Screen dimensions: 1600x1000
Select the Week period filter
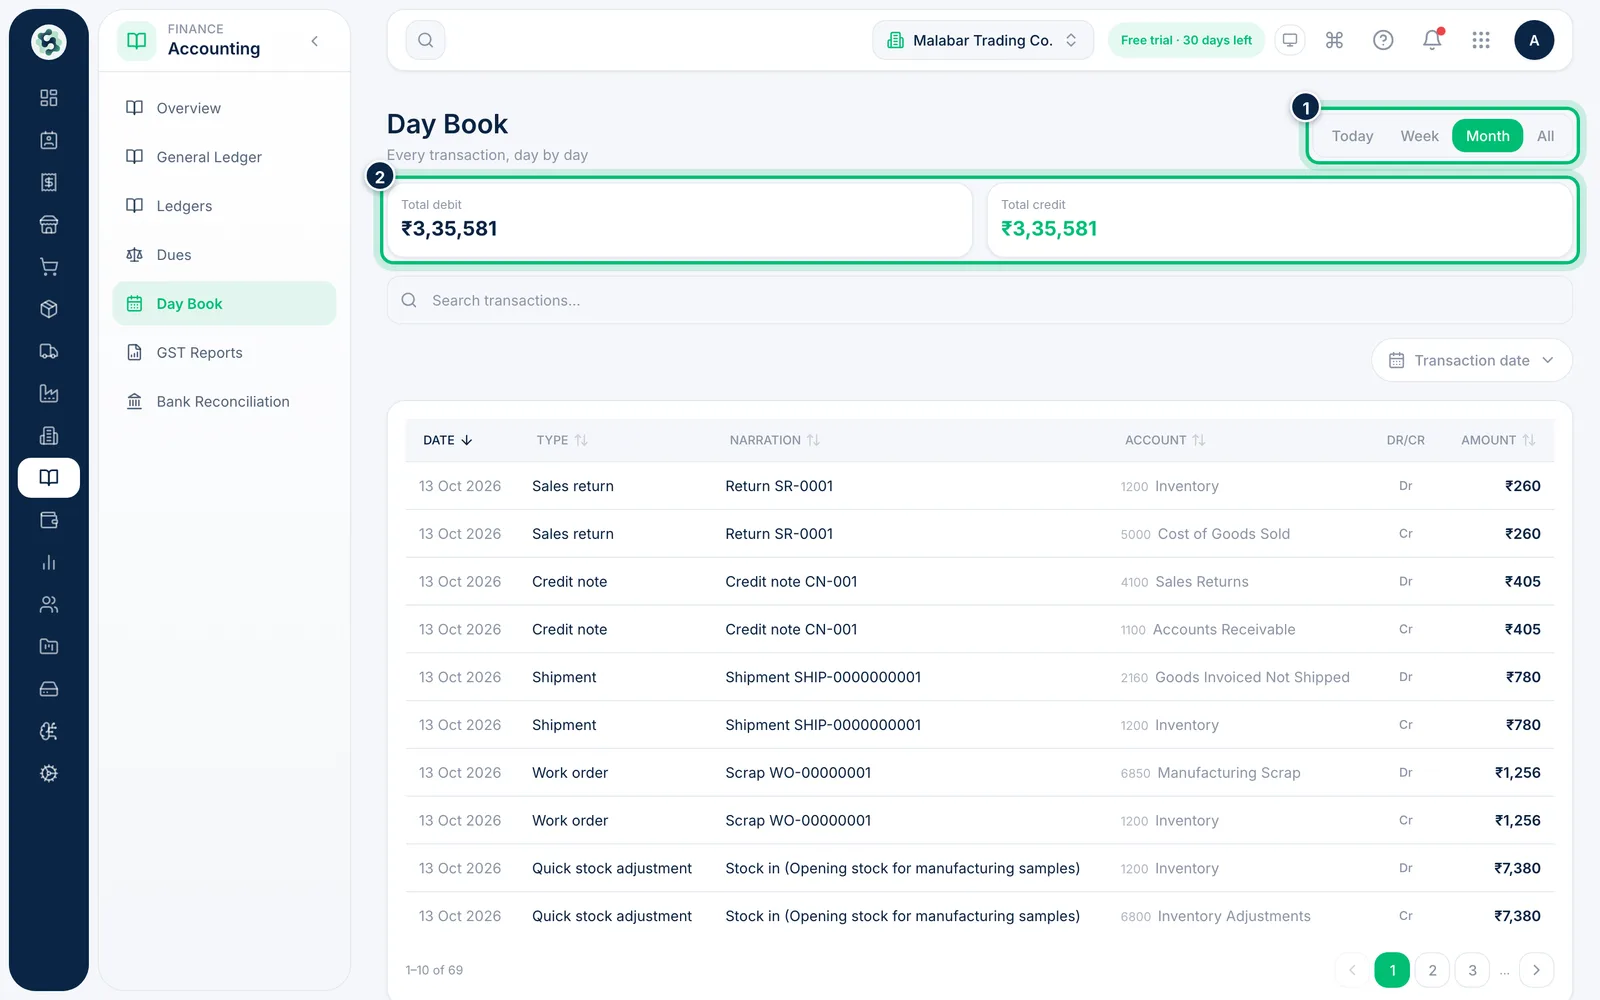1419,136
